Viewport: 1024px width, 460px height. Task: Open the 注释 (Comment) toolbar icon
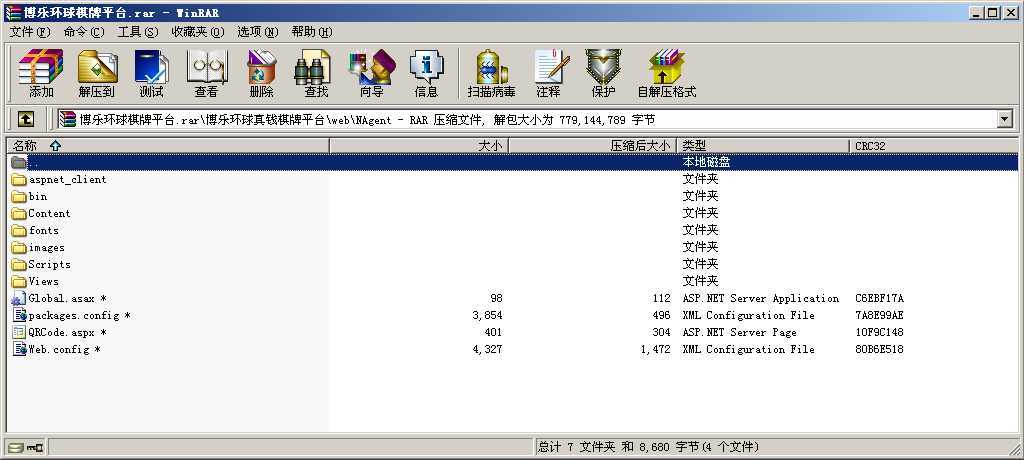click(548, 74)
